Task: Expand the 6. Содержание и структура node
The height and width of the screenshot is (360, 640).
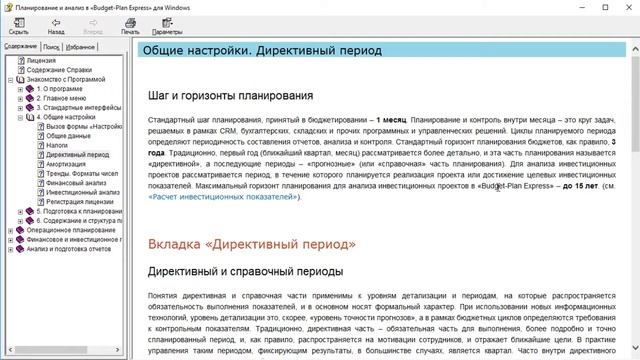Action: [20, 221]
